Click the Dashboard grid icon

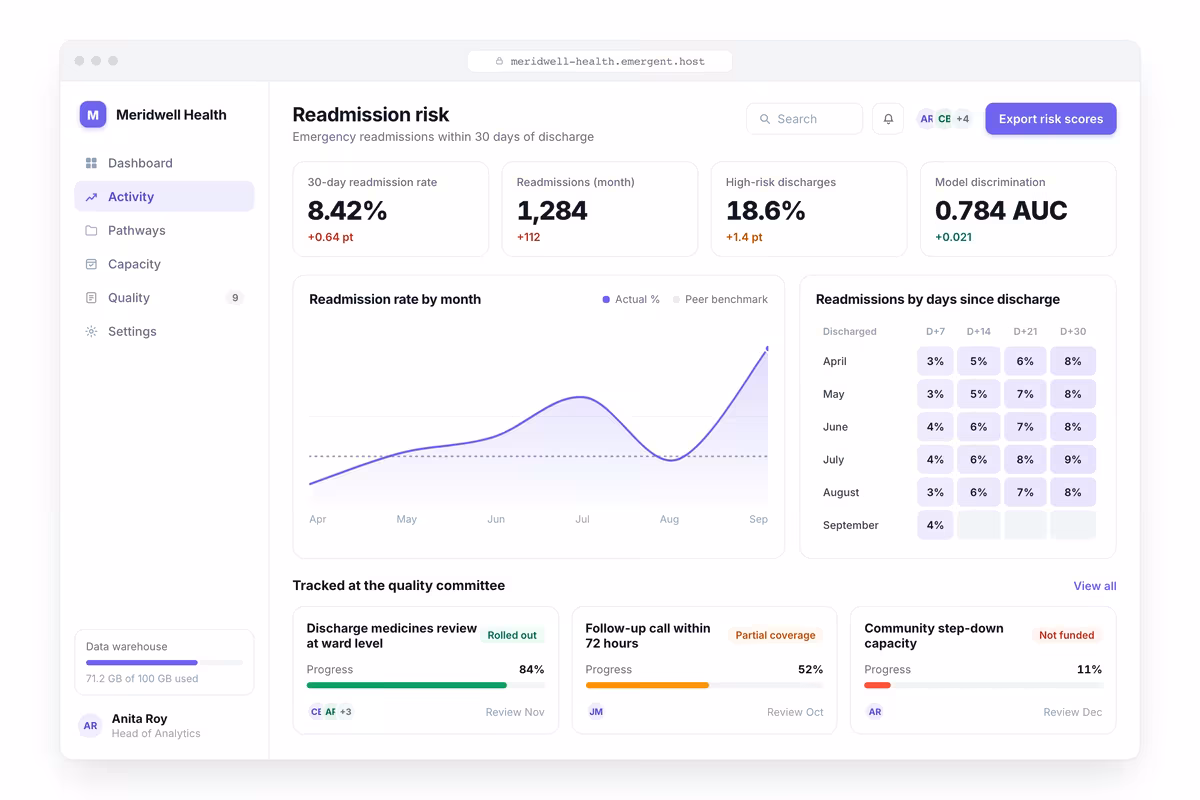tap(91, 163)
